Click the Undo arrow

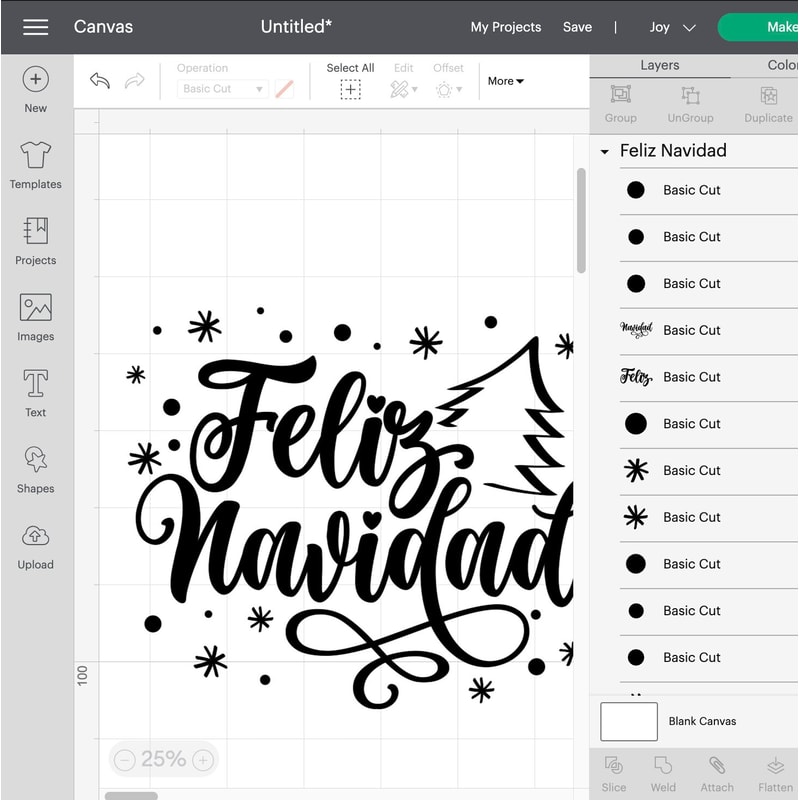coord(99,80)
